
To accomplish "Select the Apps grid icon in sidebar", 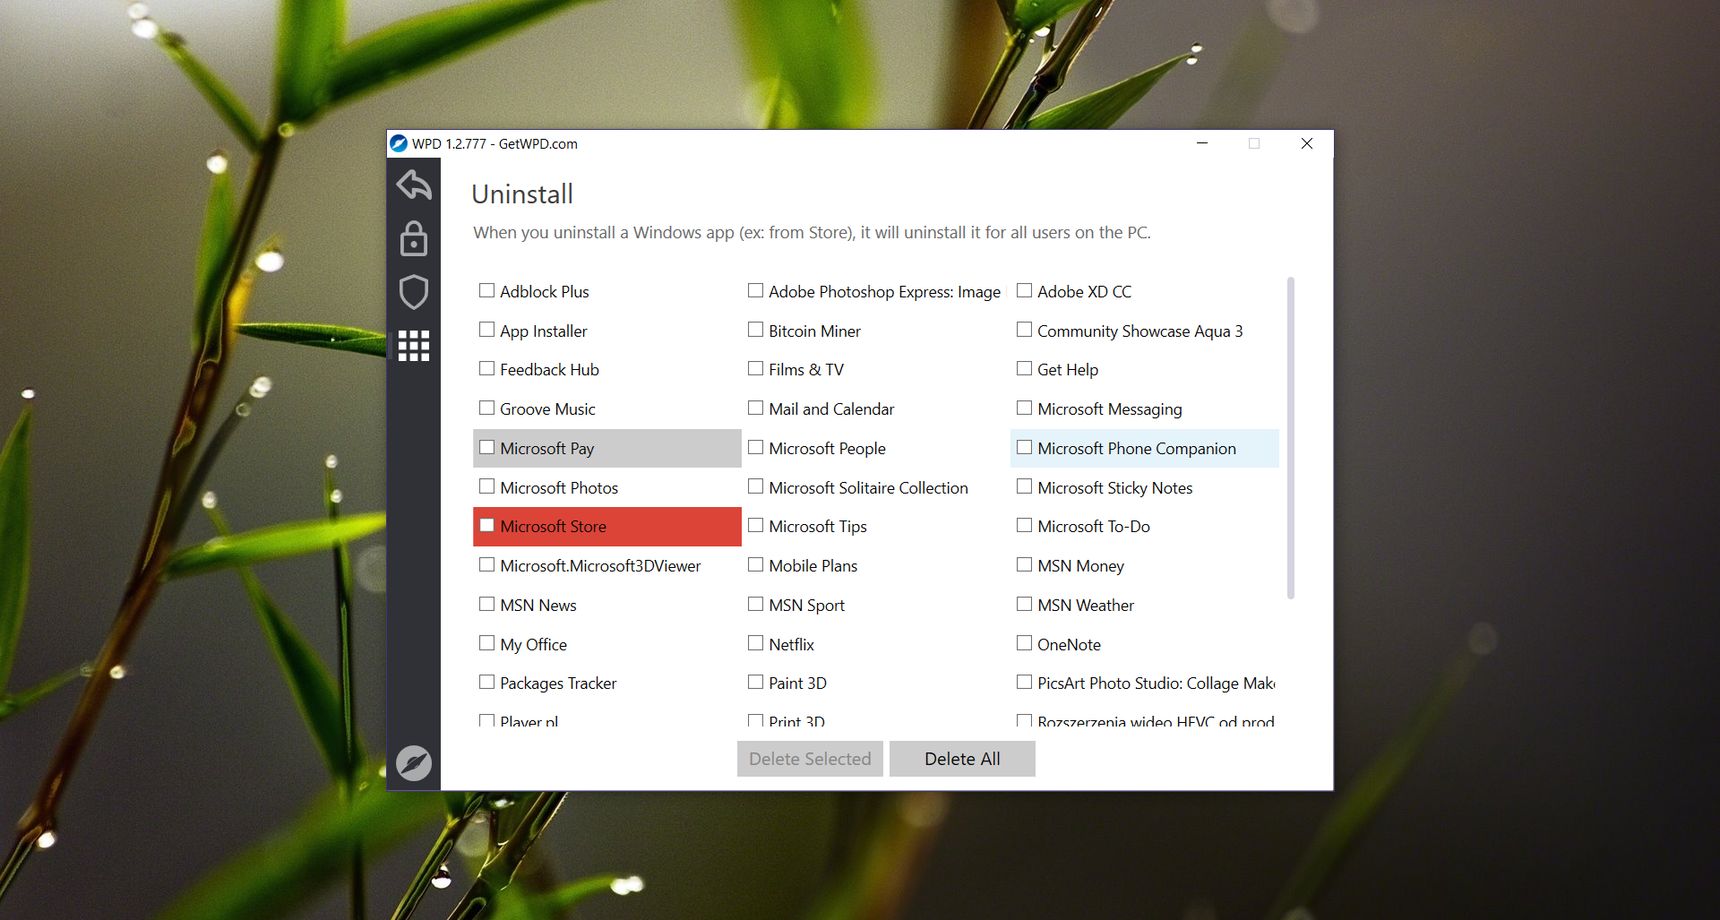I will pyautogui.click(x=414, y=346).
